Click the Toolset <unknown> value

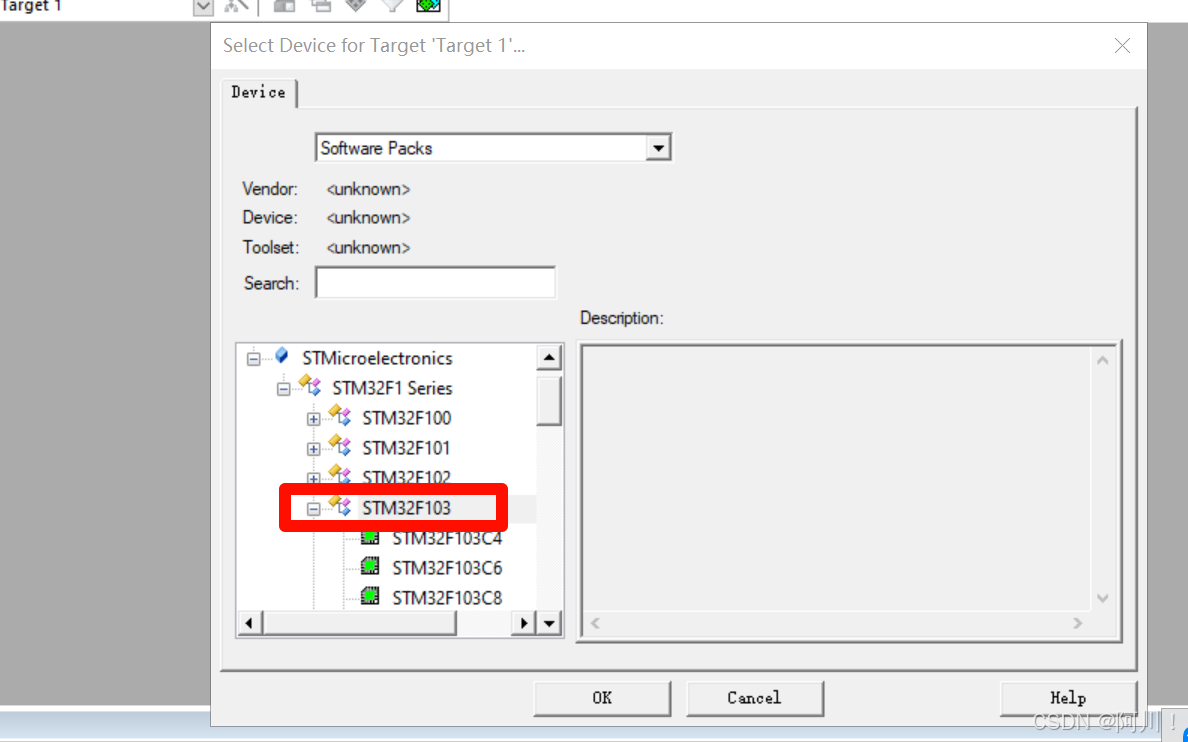click(368, 248)
